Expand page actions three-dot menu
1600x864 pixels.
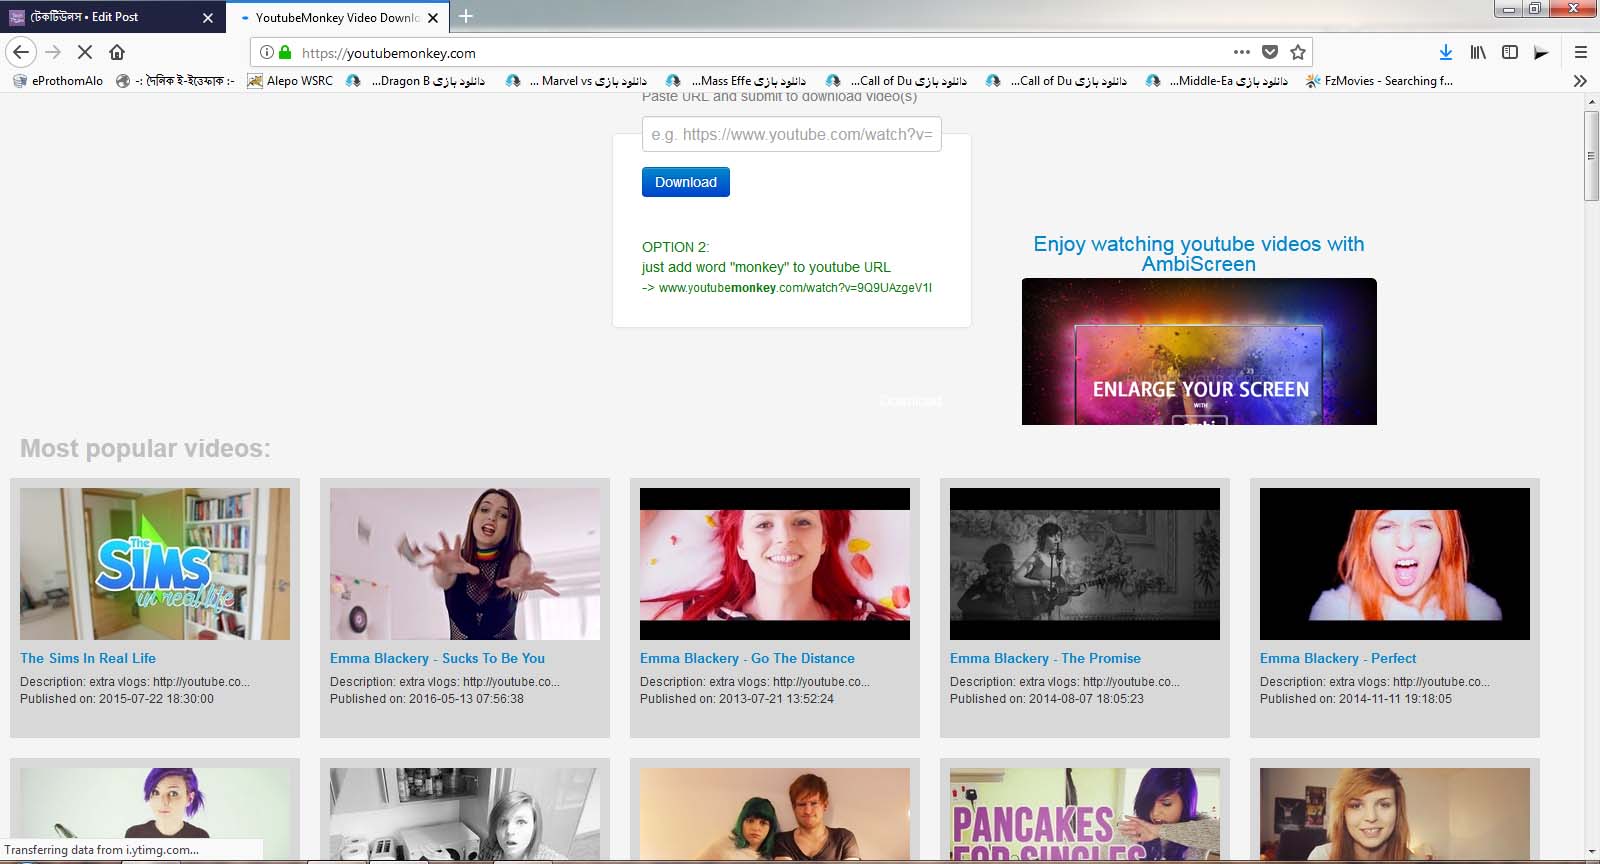coord(1241,52)
